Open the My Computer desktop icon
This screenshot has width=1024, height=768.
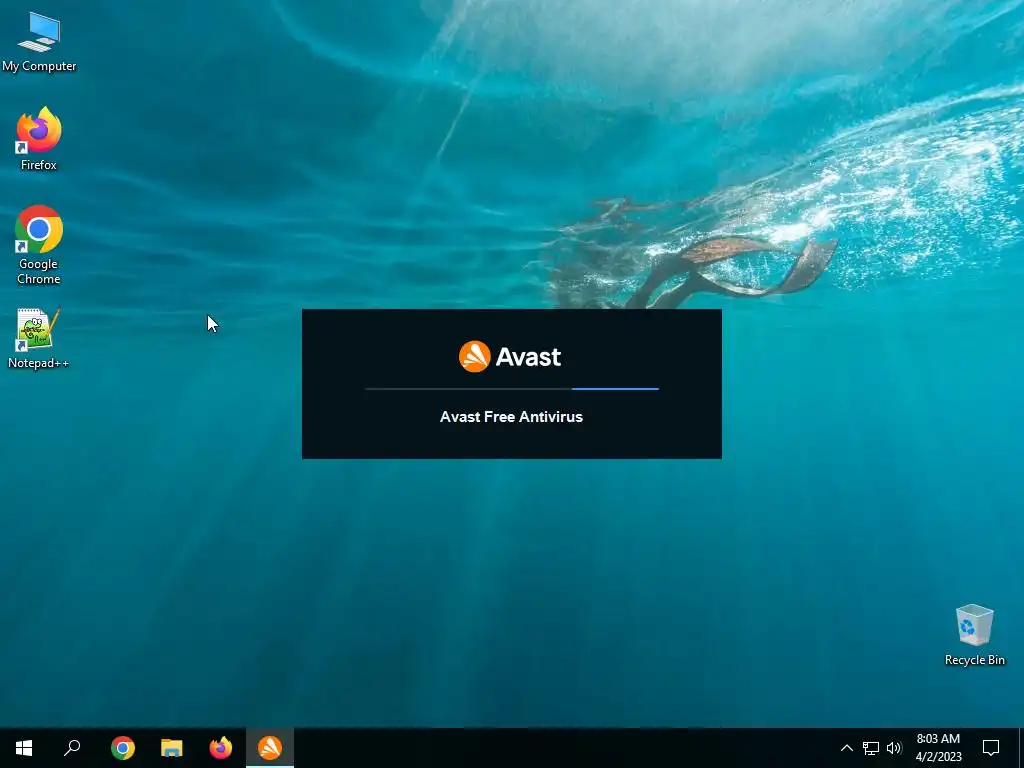coord(39,40)
